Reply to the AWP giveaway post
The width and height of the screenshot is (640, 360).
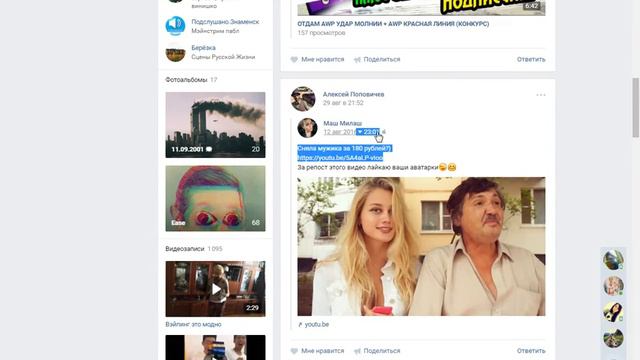(x=531, y=59)
